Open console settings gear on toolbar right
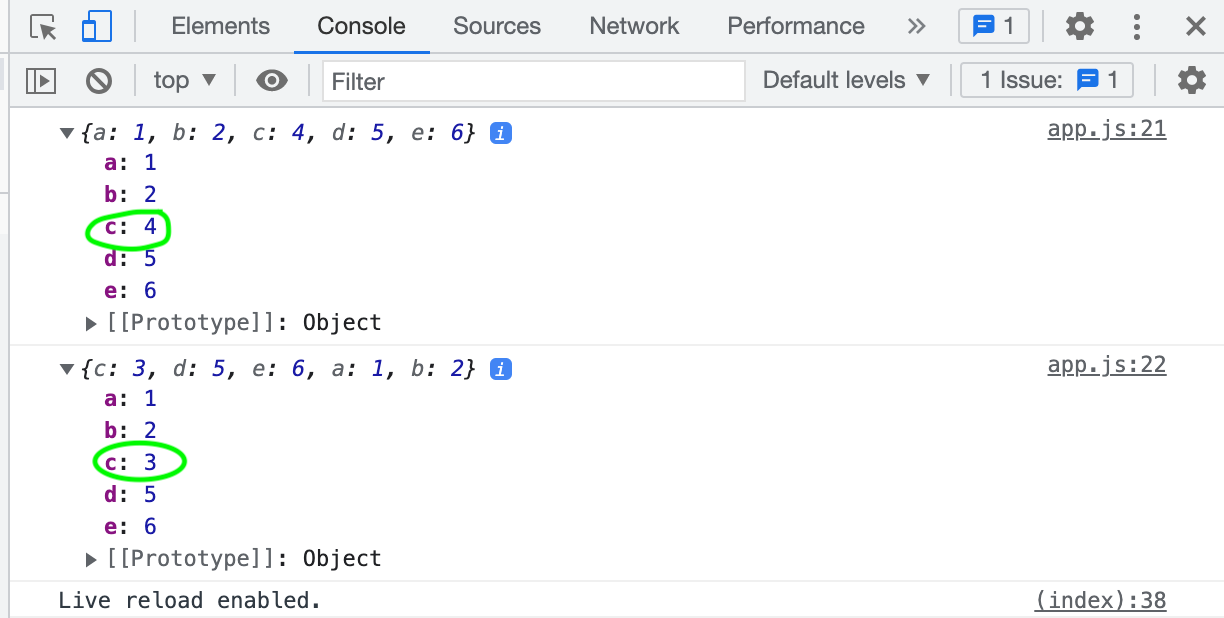 [1191, 80]
